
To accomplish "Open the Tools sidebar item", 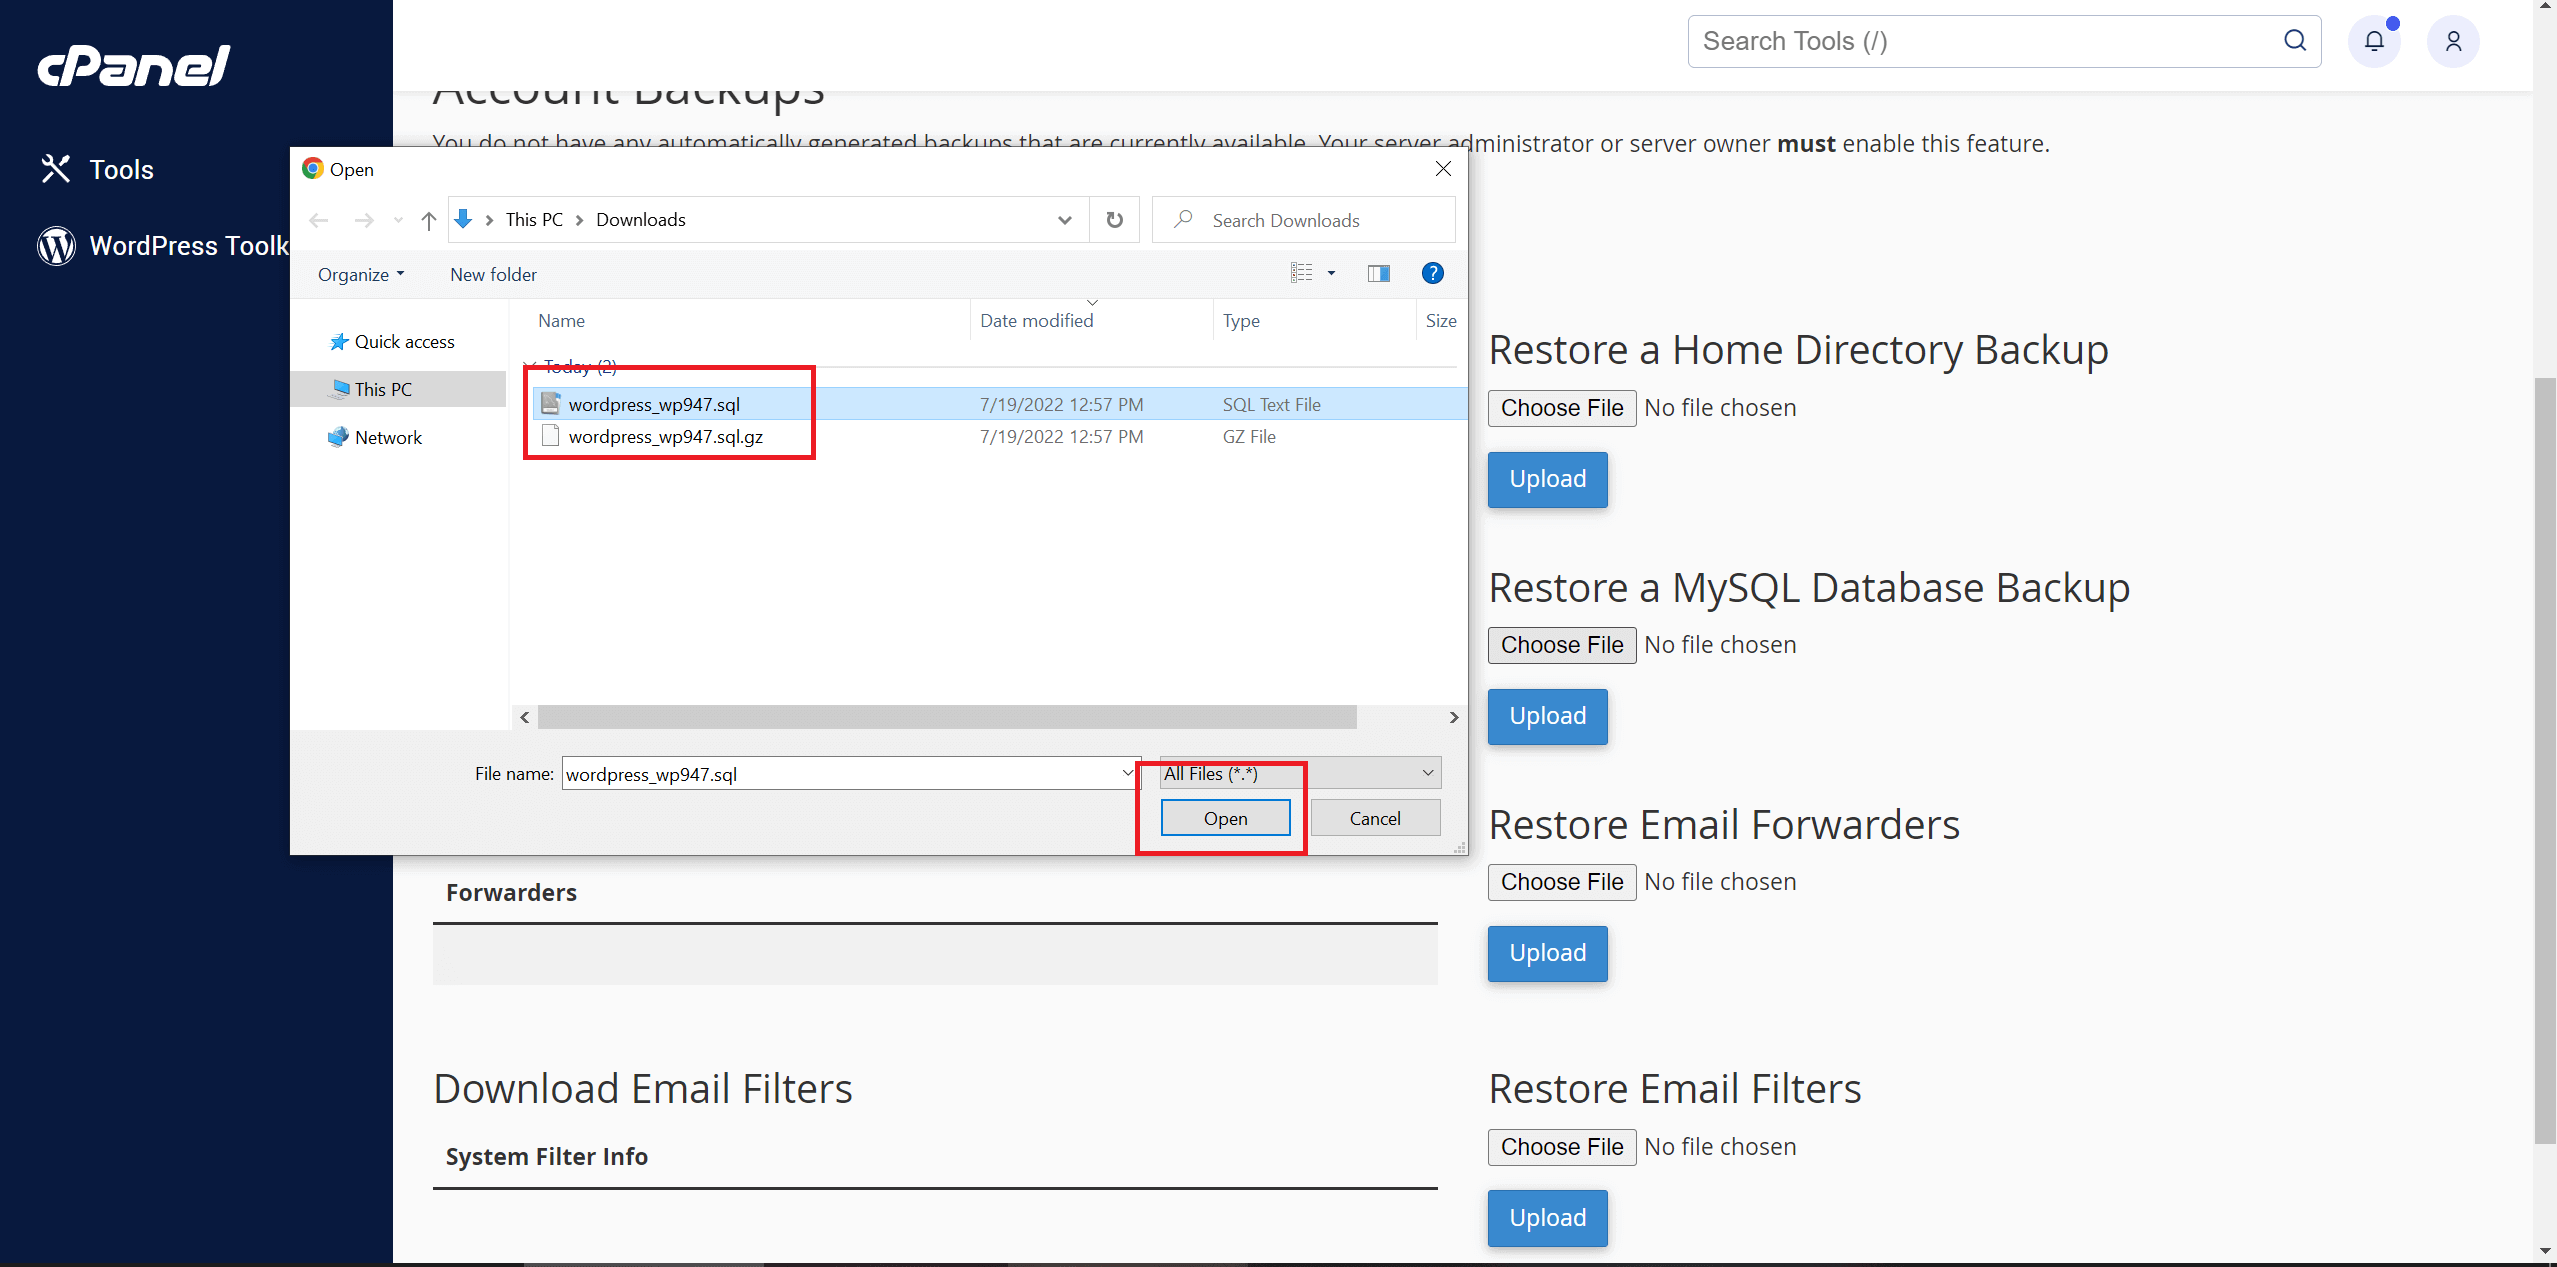I will [97, 170].
